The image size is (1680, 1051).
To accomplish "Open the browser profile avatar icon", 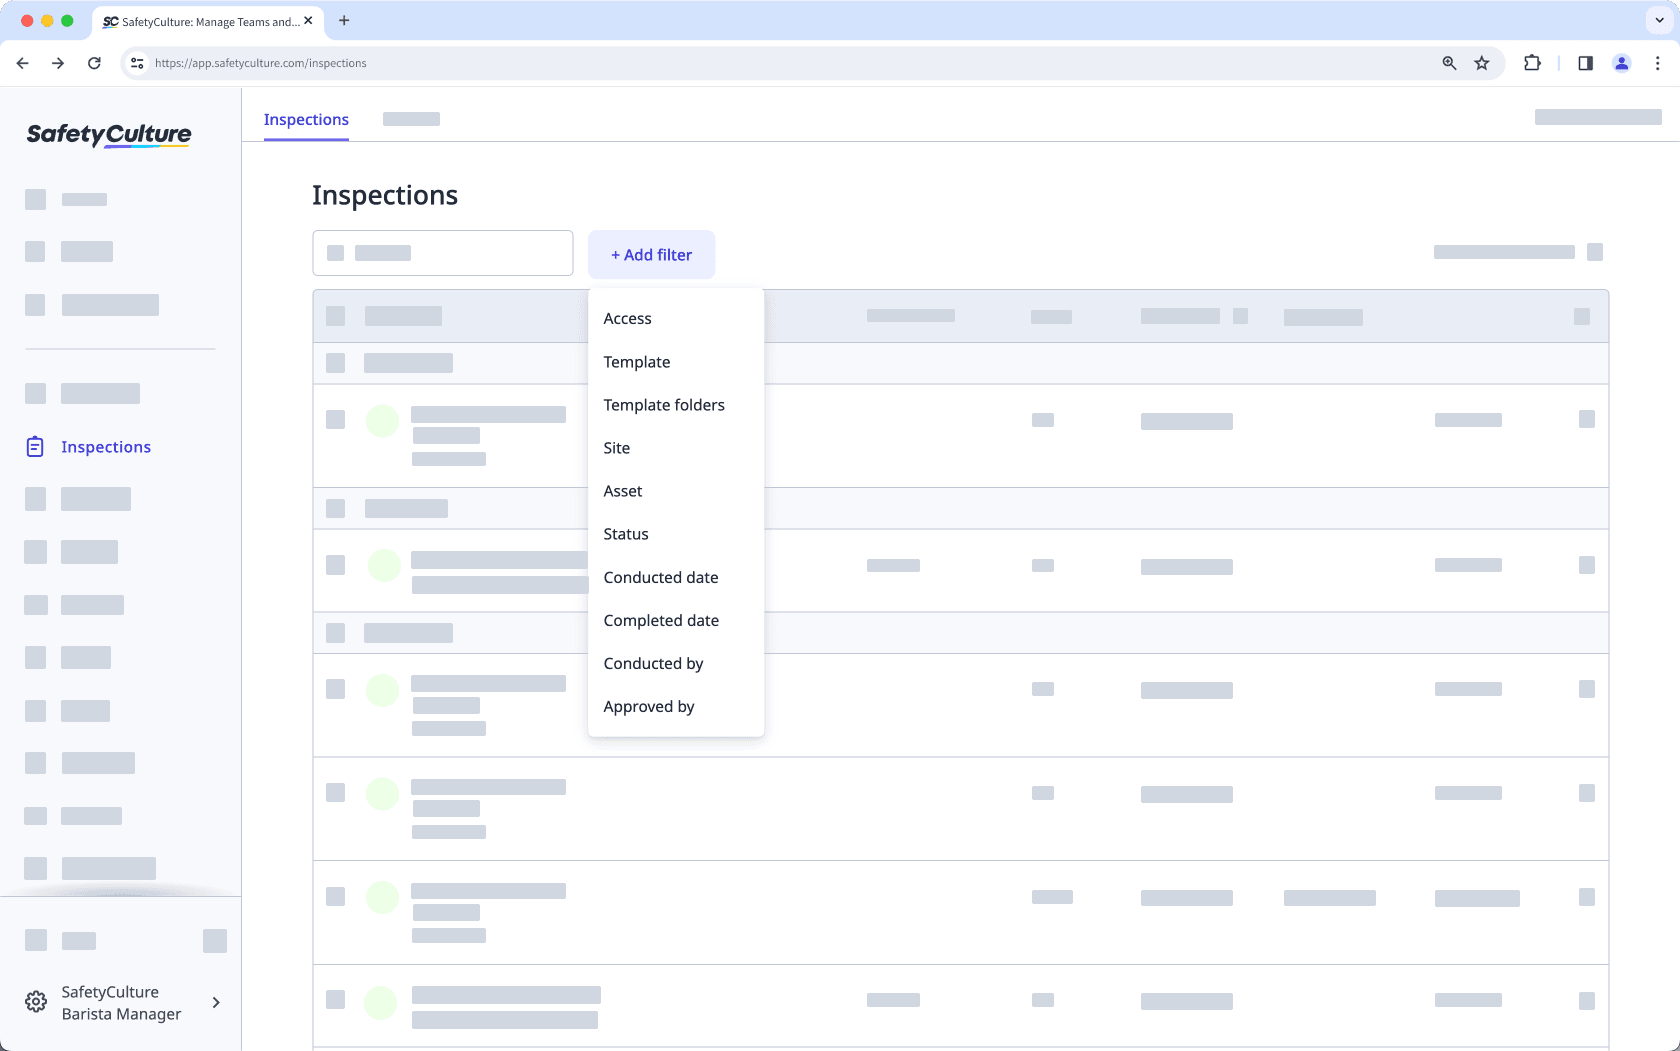I will [1621, 62].
